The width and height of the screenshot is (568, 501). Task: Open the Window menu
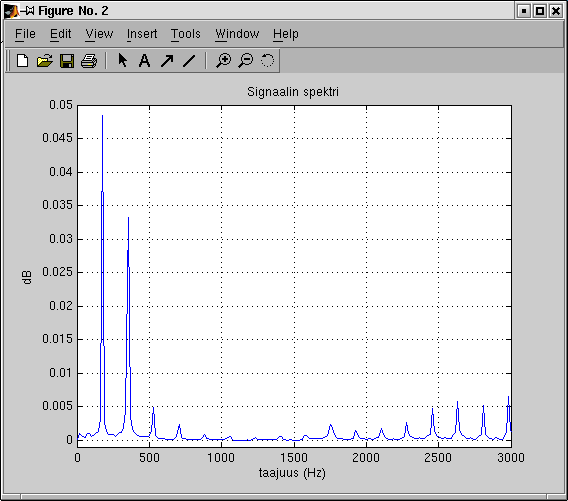tap(237, 34)
